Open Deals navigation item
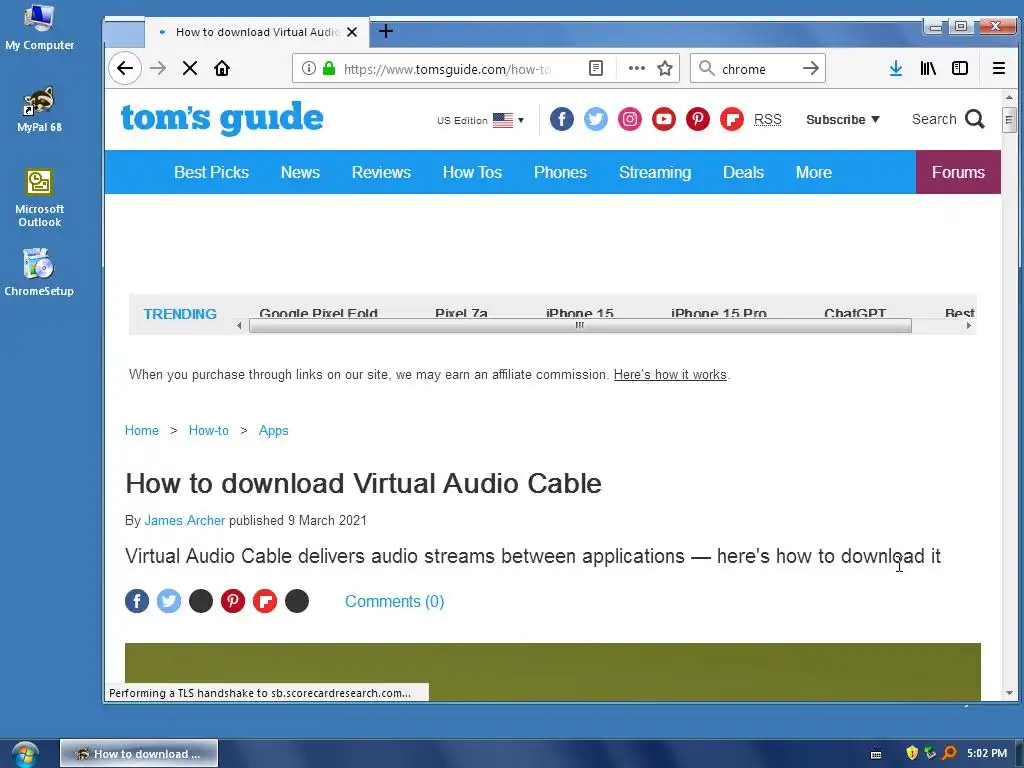This screenshot has height=768, width=1024. (743, 172)
